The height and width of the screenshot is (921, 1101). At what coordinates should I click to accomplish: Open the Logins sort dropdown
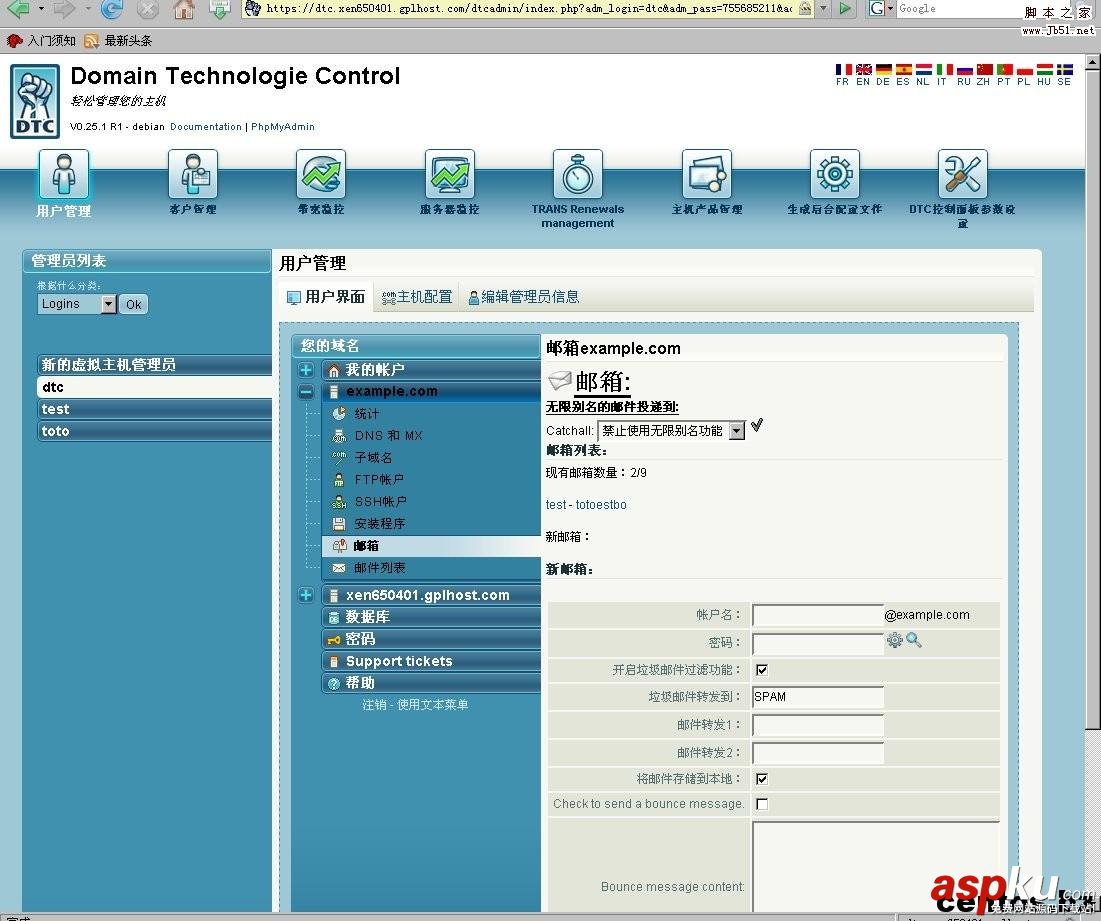click(77, 304)
